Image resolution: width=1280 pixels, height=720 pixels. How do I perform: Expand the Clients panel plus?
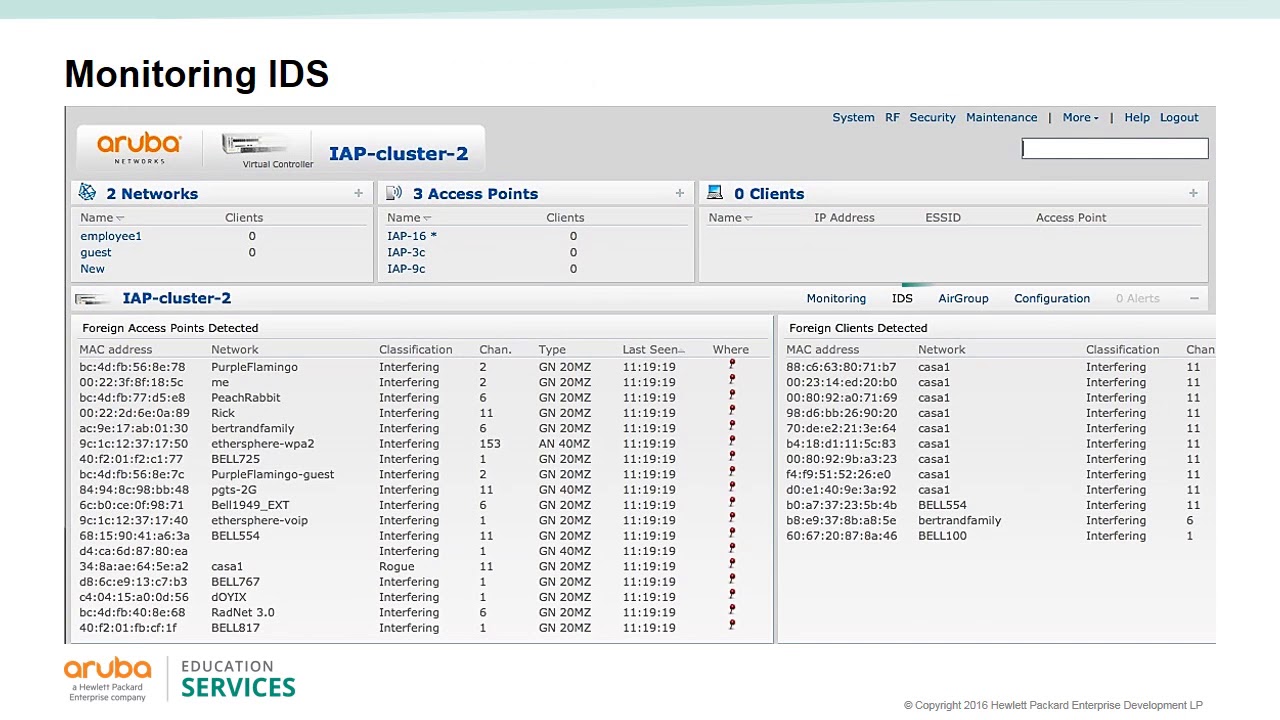(1193, 193)
